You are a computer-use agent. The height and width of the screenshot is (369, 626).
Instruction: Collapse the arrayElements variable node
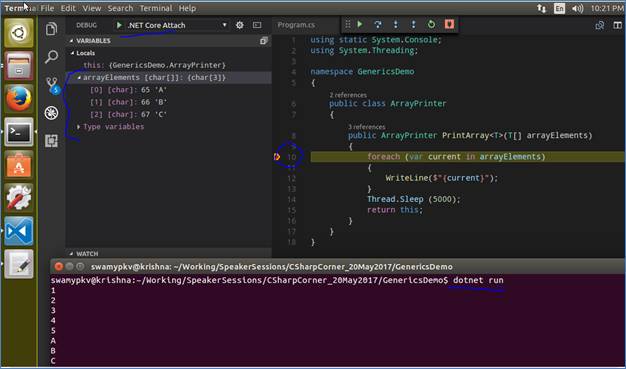point(79,77)
